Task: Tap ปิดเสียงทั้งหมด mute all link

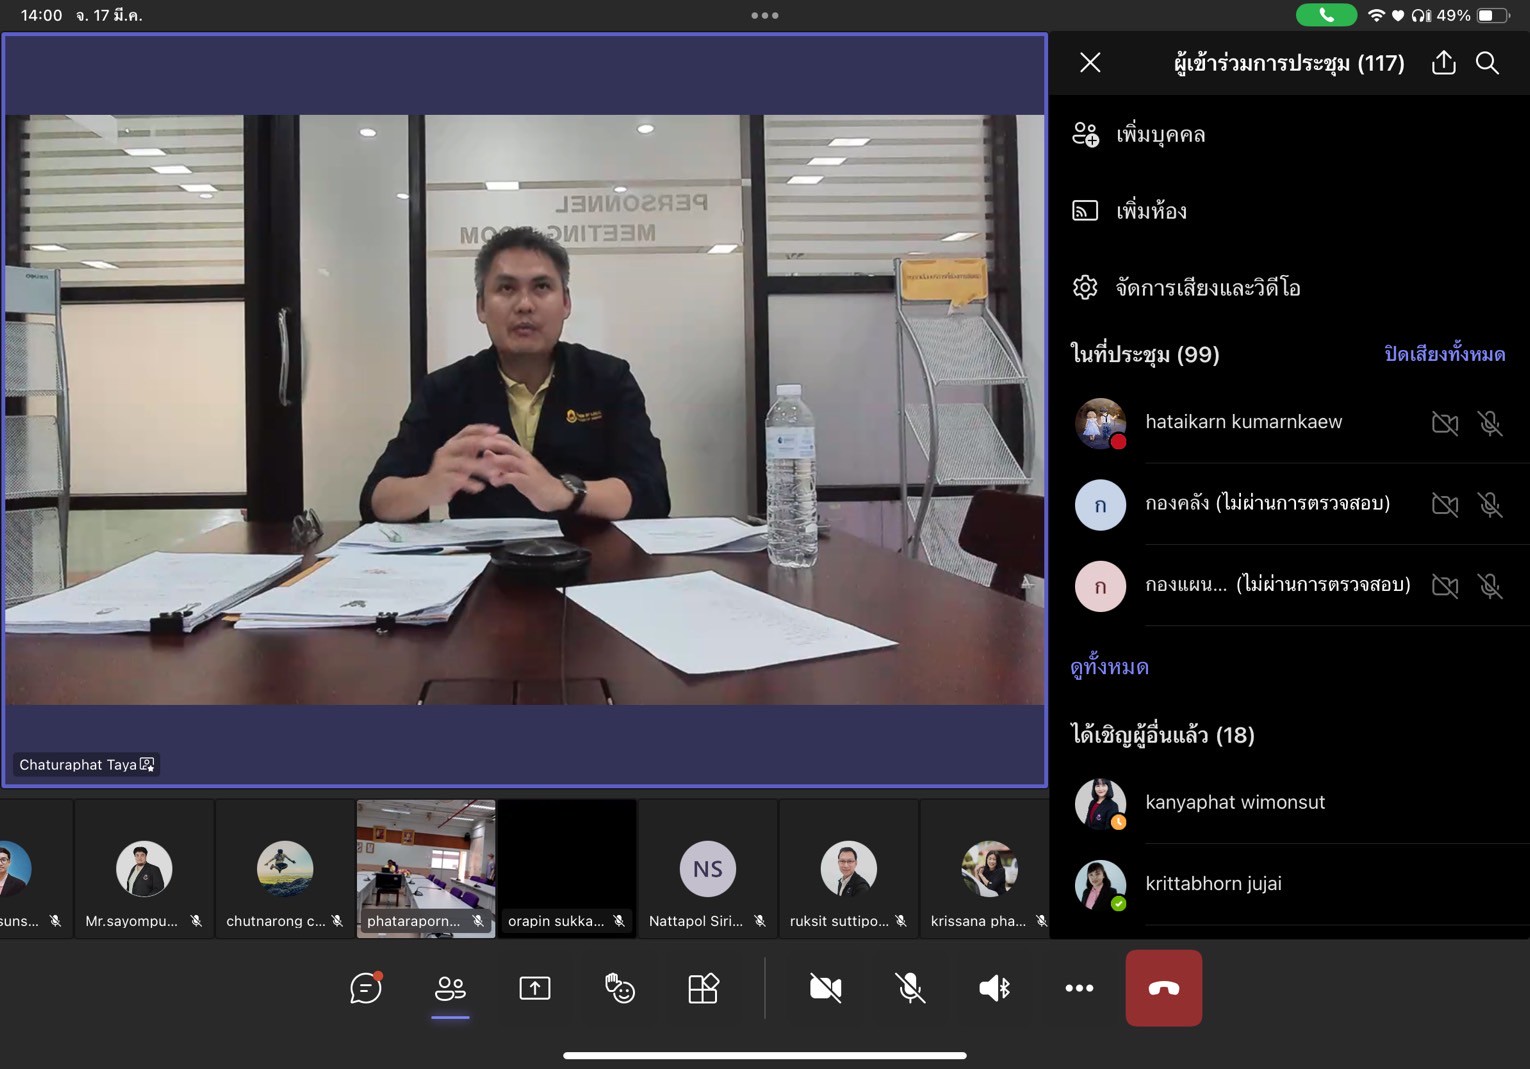Action: 1444,354
